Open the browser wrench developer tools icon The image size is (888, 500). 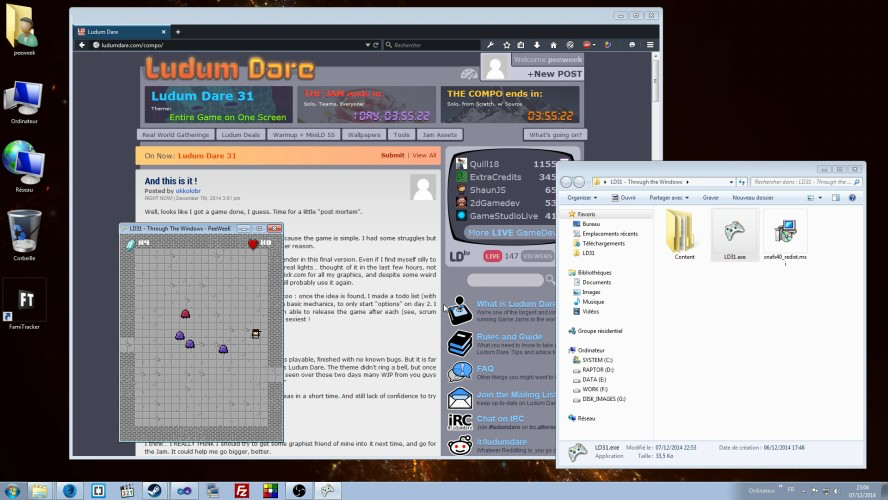coord(490,45)
